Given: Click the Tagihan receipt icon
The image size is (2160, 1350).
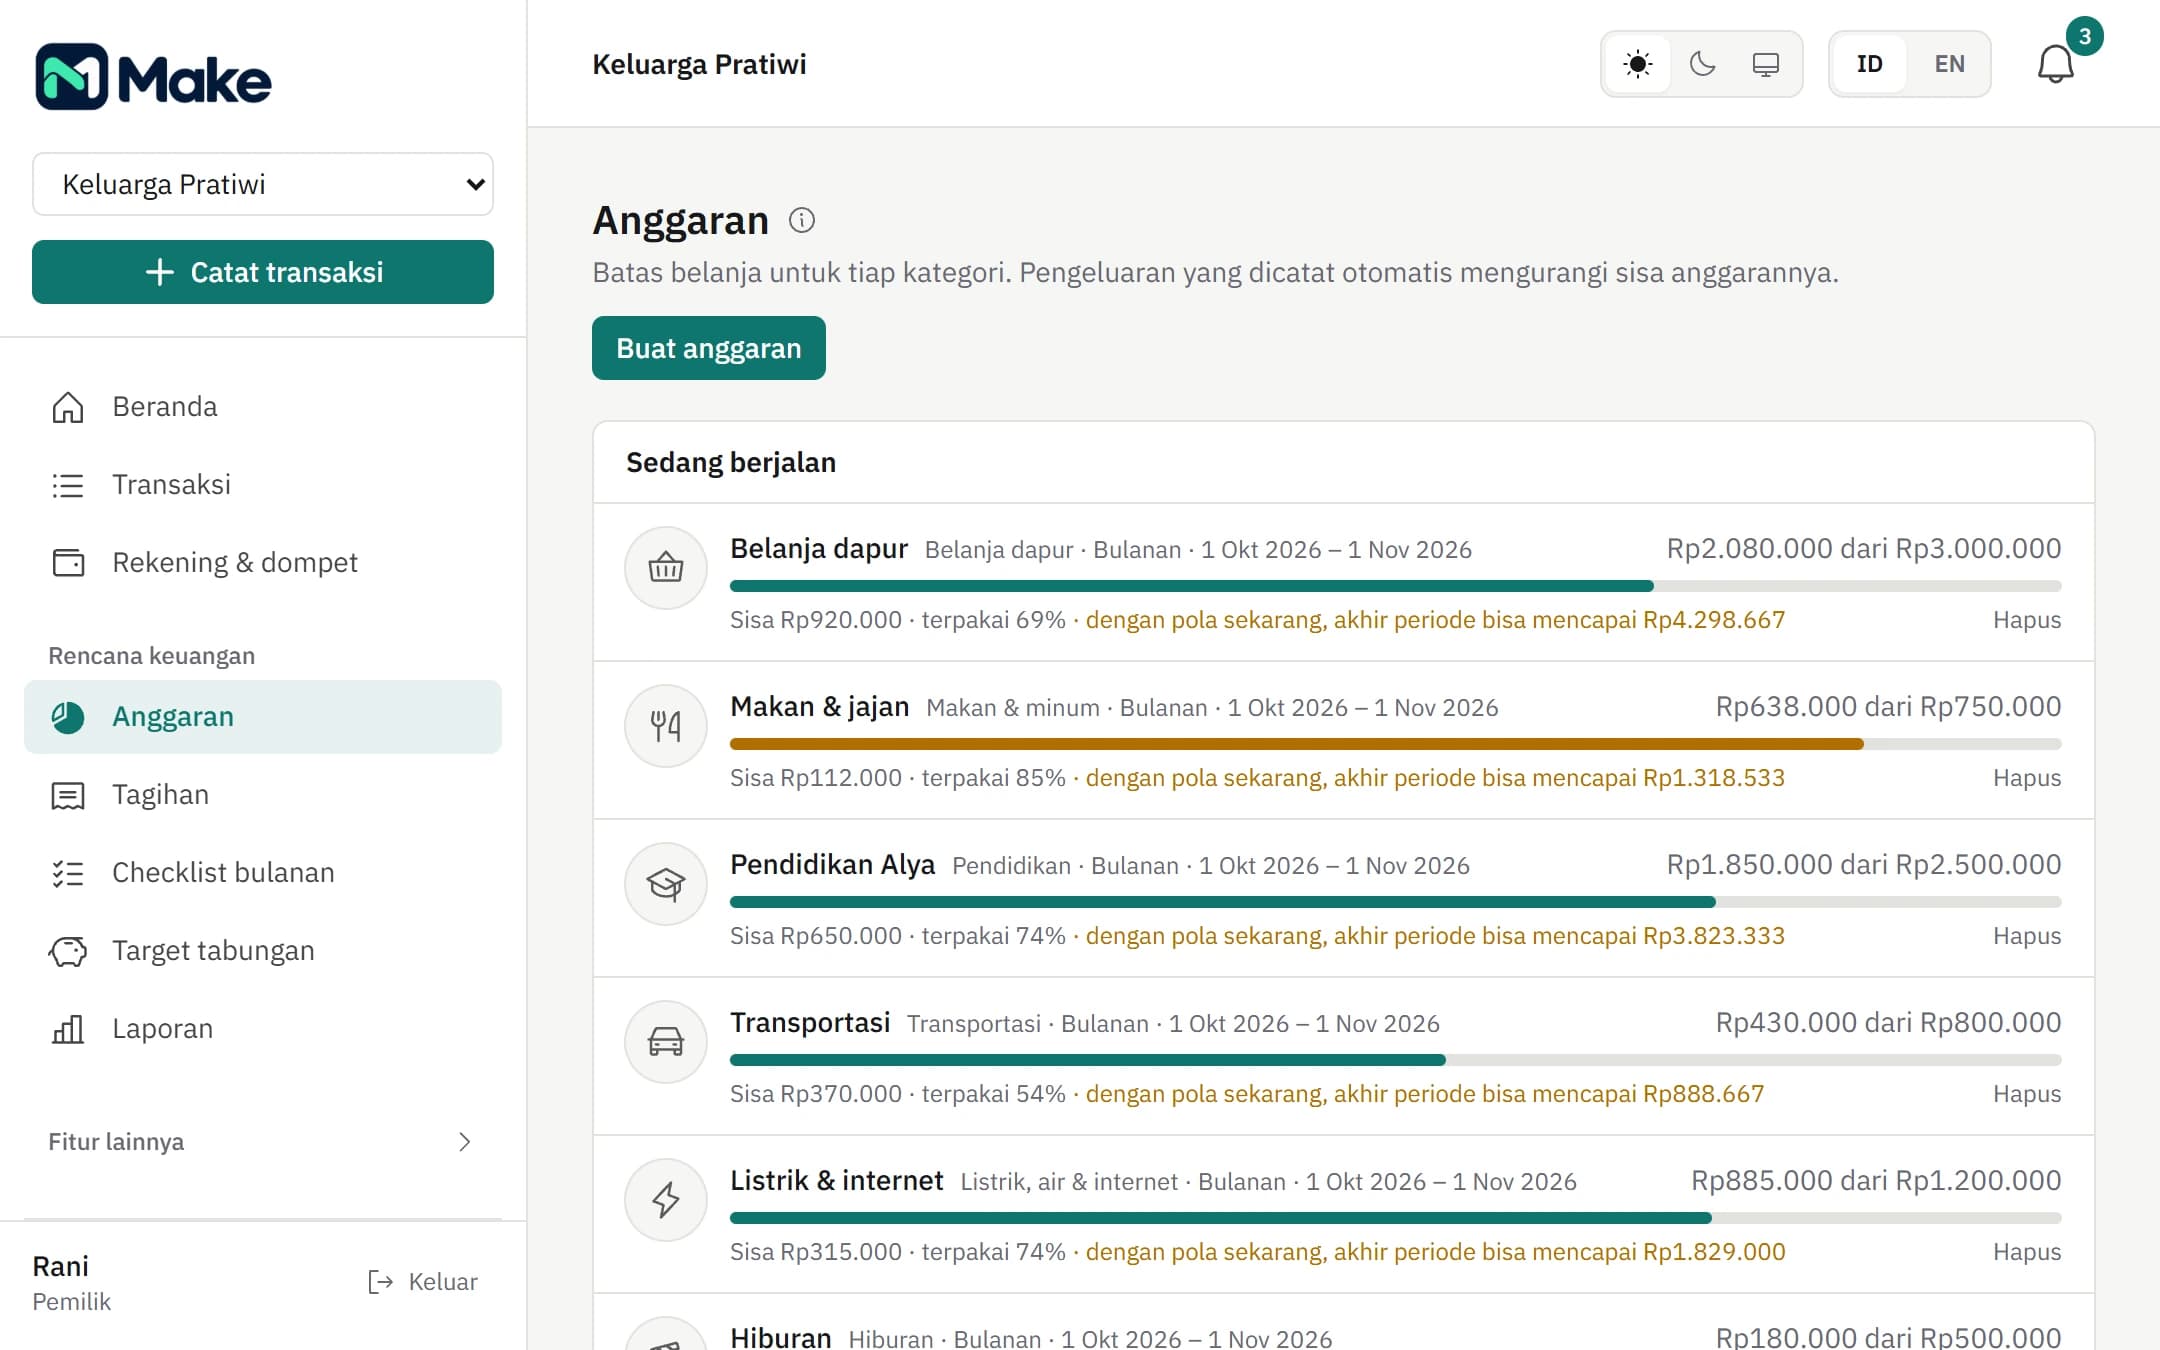Looking at the screenshot, I should (68, 795).
